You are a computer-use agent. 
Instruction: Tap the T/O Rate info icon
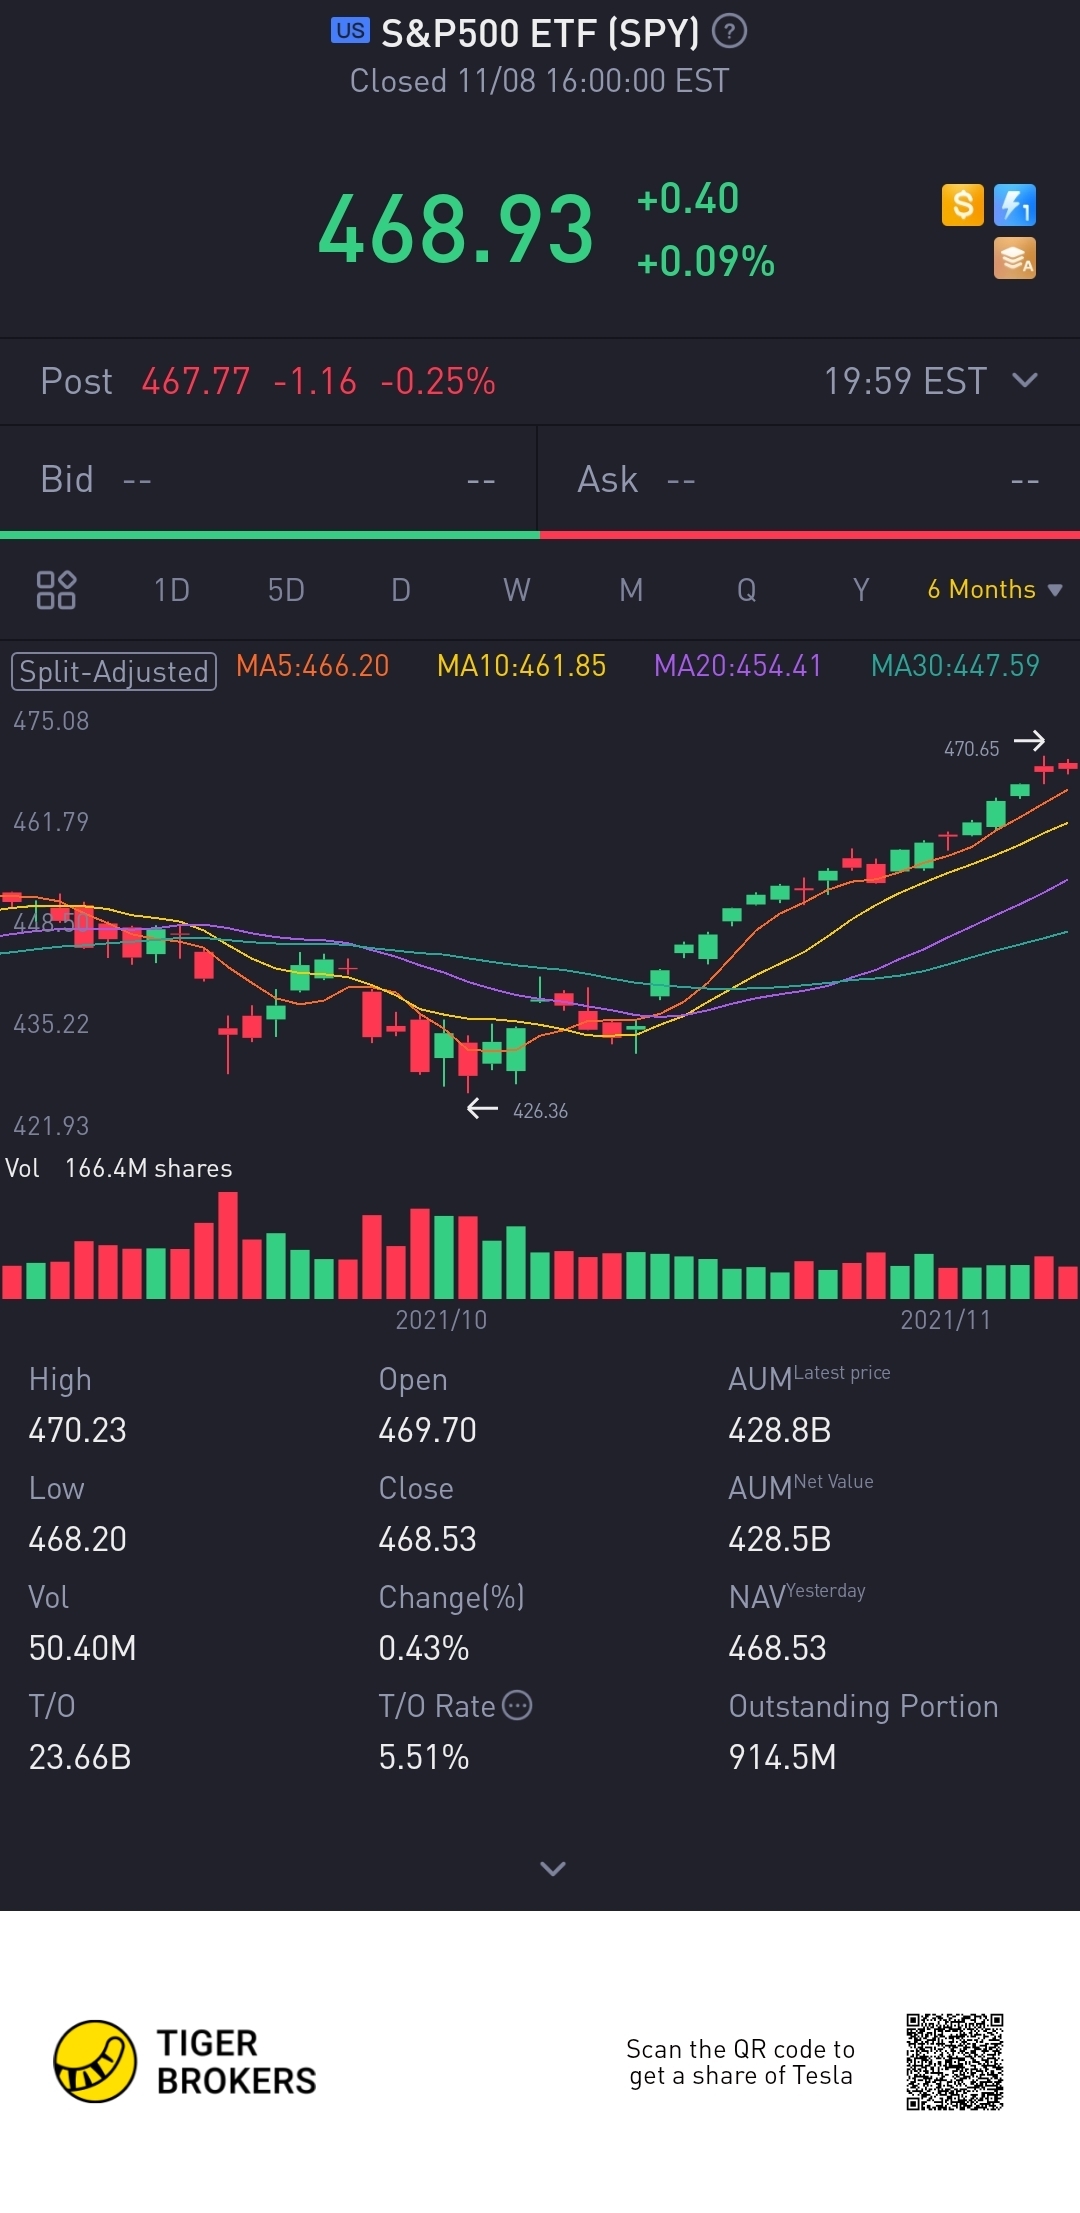(517, 1705)
